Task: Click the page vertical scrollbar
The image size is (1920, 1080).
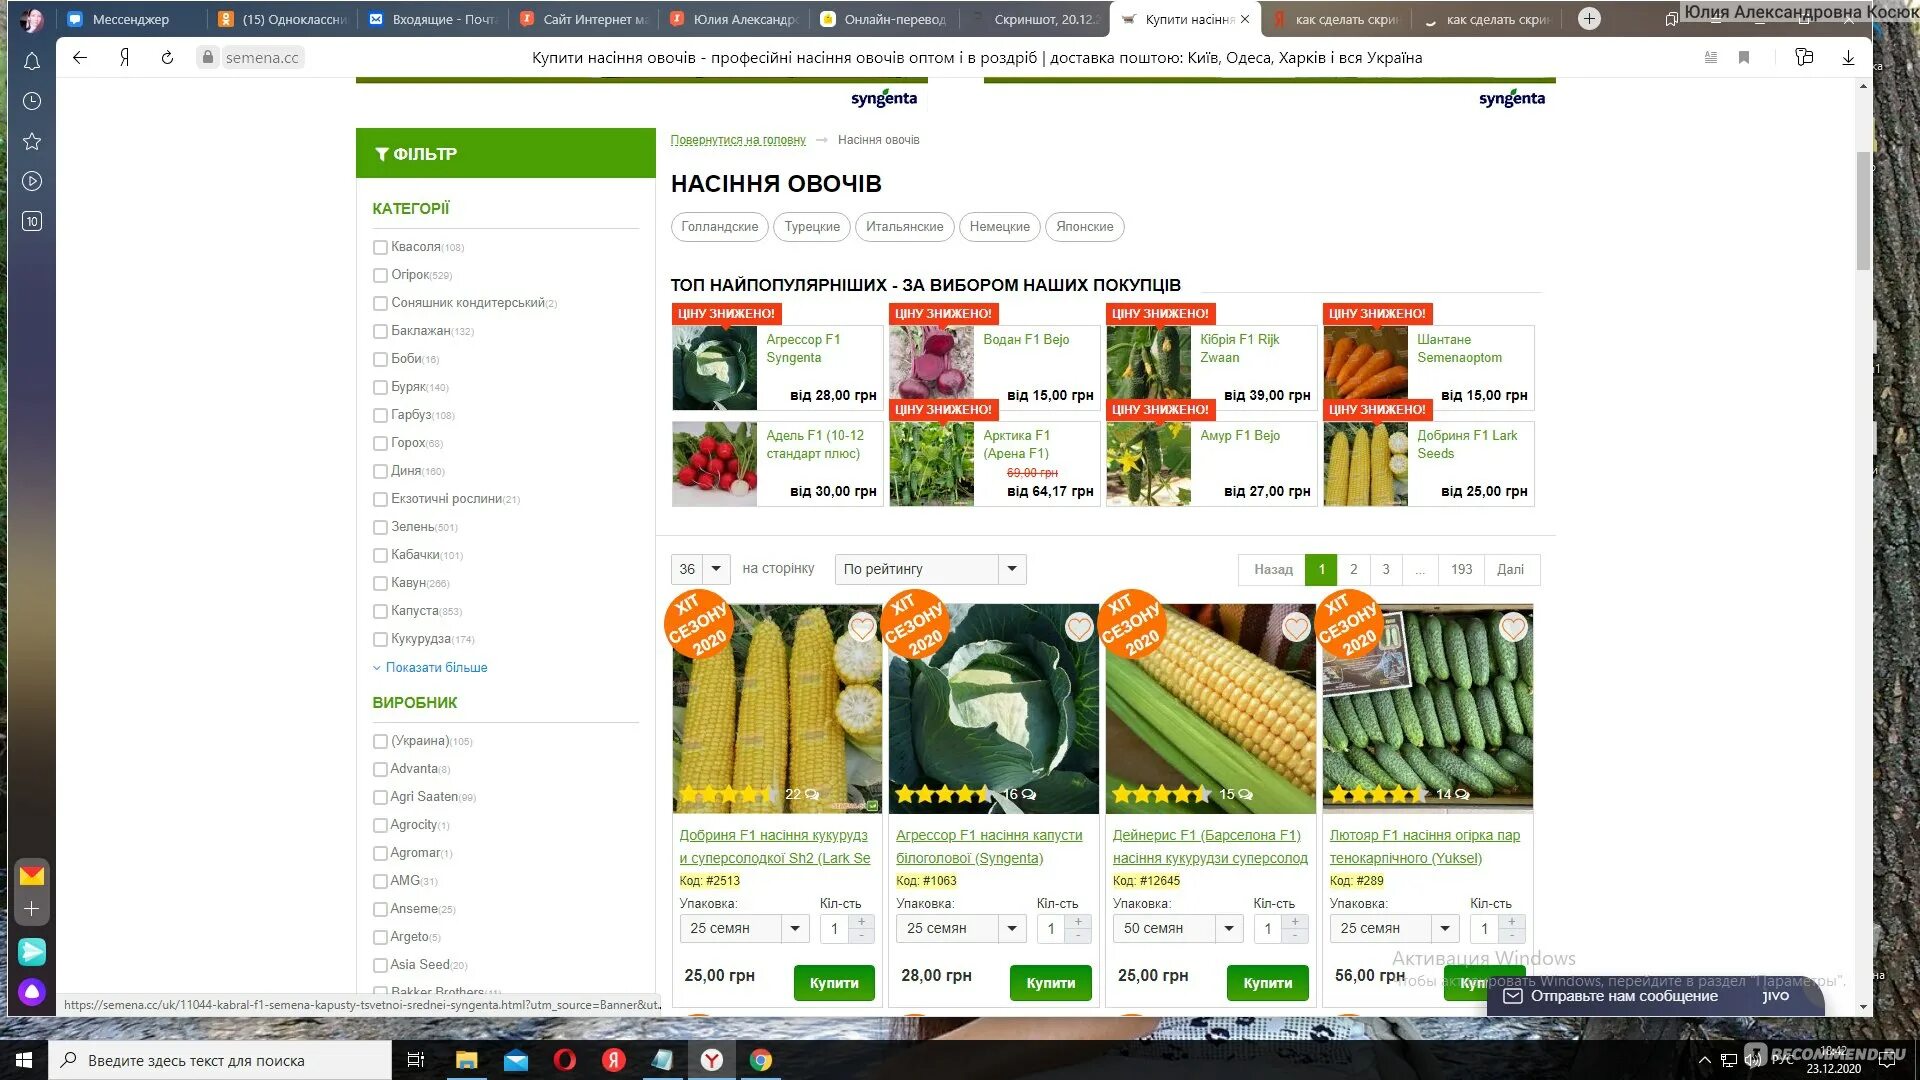Action: pyautogui.click(x=1863, y=211)
